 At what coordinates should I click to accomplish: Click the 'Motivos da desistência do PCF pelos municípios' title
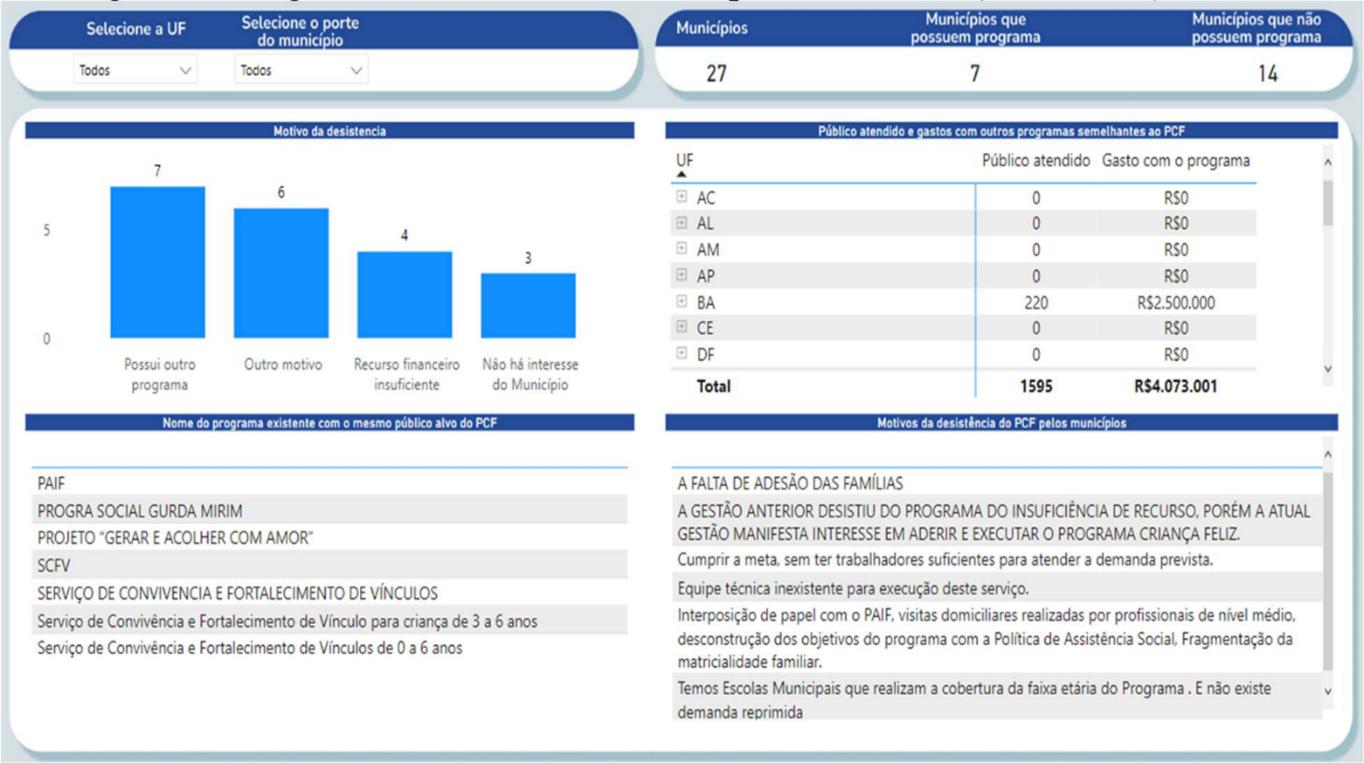point(1001,423)
